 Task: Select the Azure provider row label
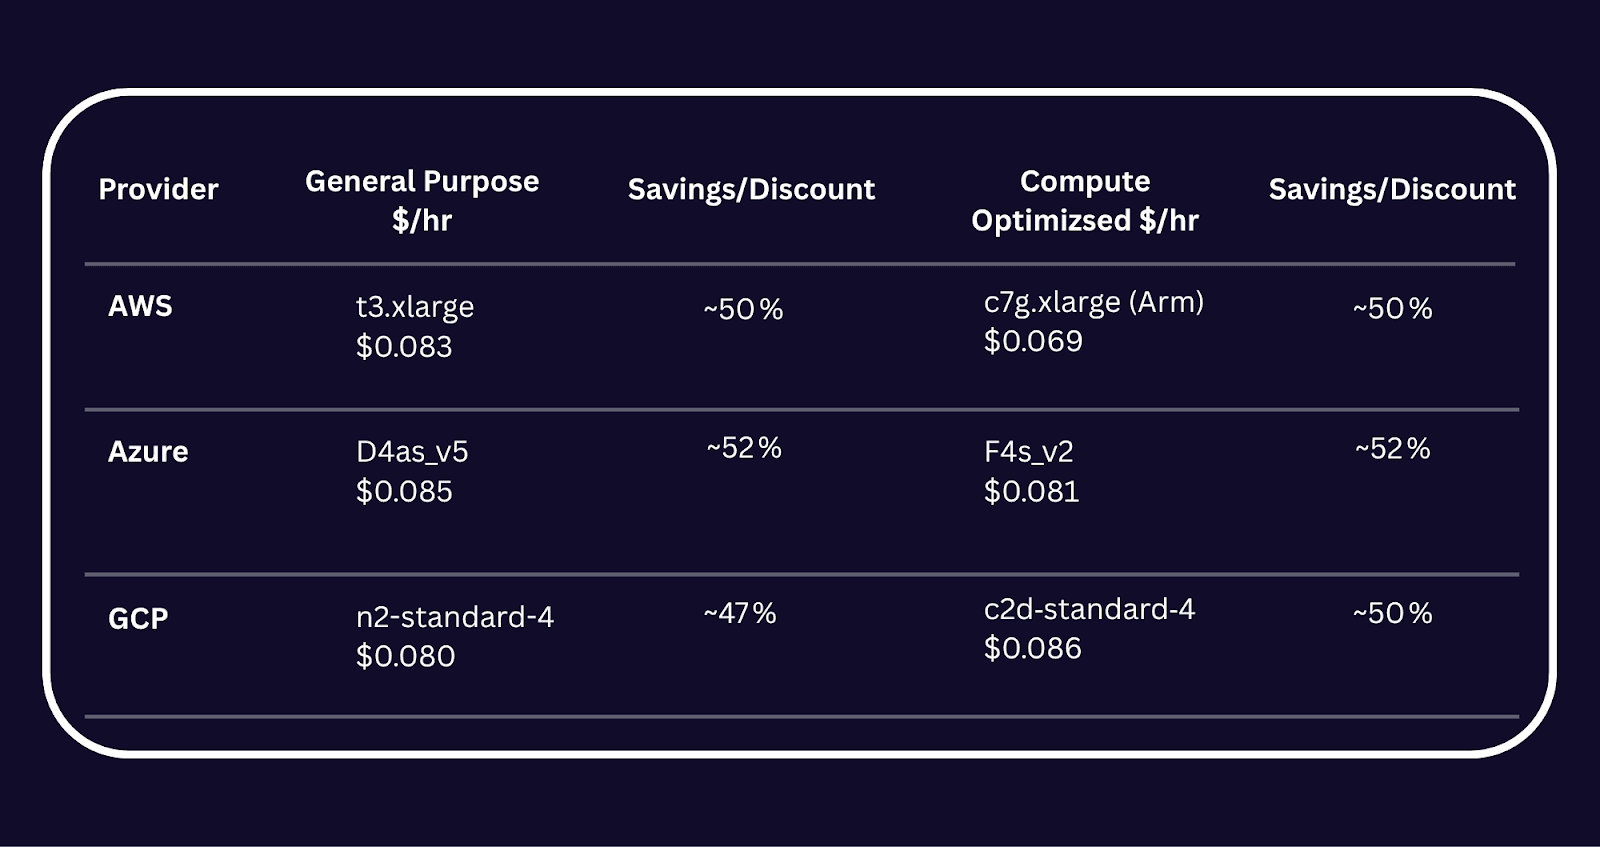point(148,451)
